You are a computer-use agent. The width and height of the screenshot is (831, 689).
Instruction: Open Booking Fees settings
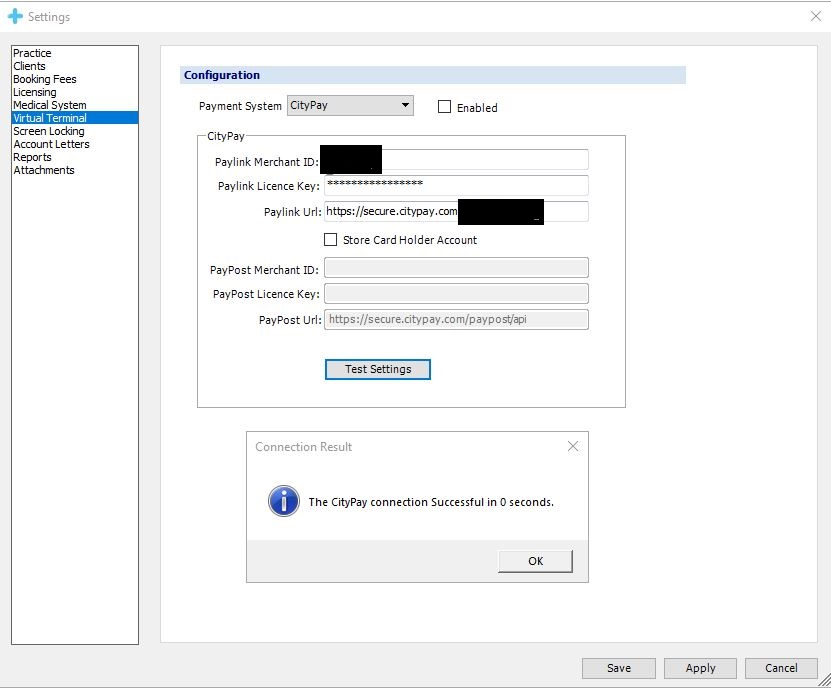[x=45, y=79]
